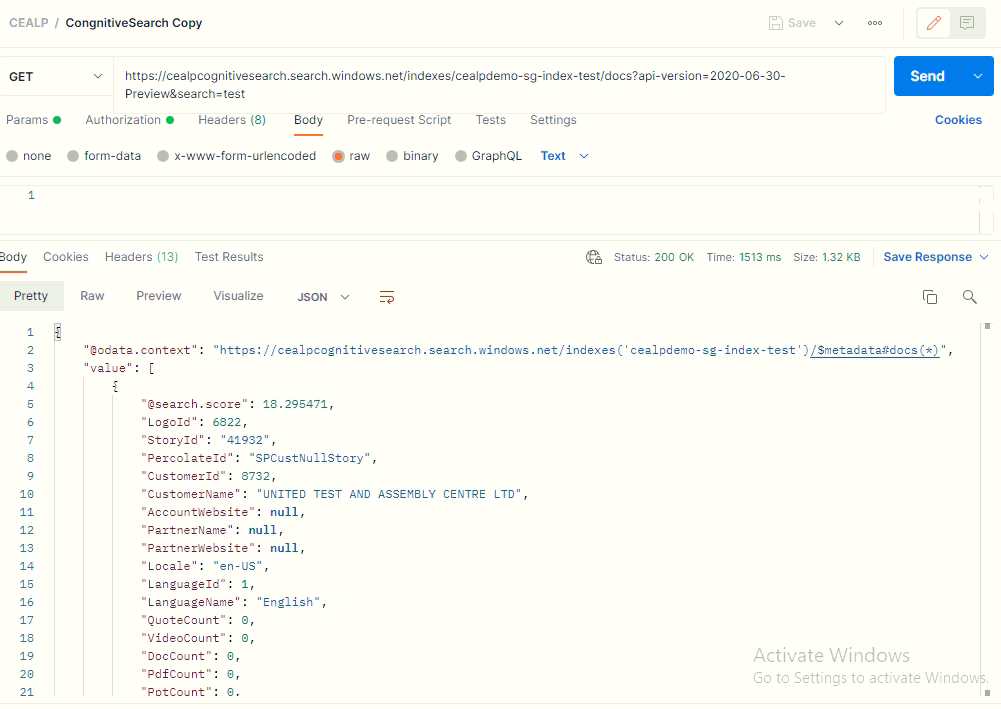Toggle line wrapping in the response viewer

[x=387, y=296]
